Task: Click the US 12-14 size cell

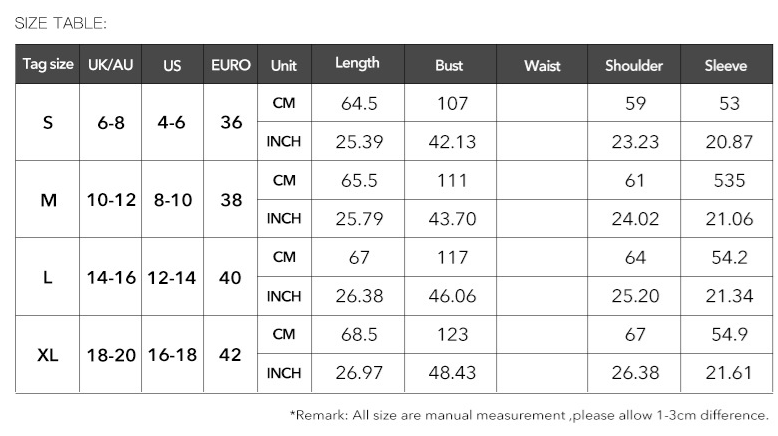Action: point(173,277)
